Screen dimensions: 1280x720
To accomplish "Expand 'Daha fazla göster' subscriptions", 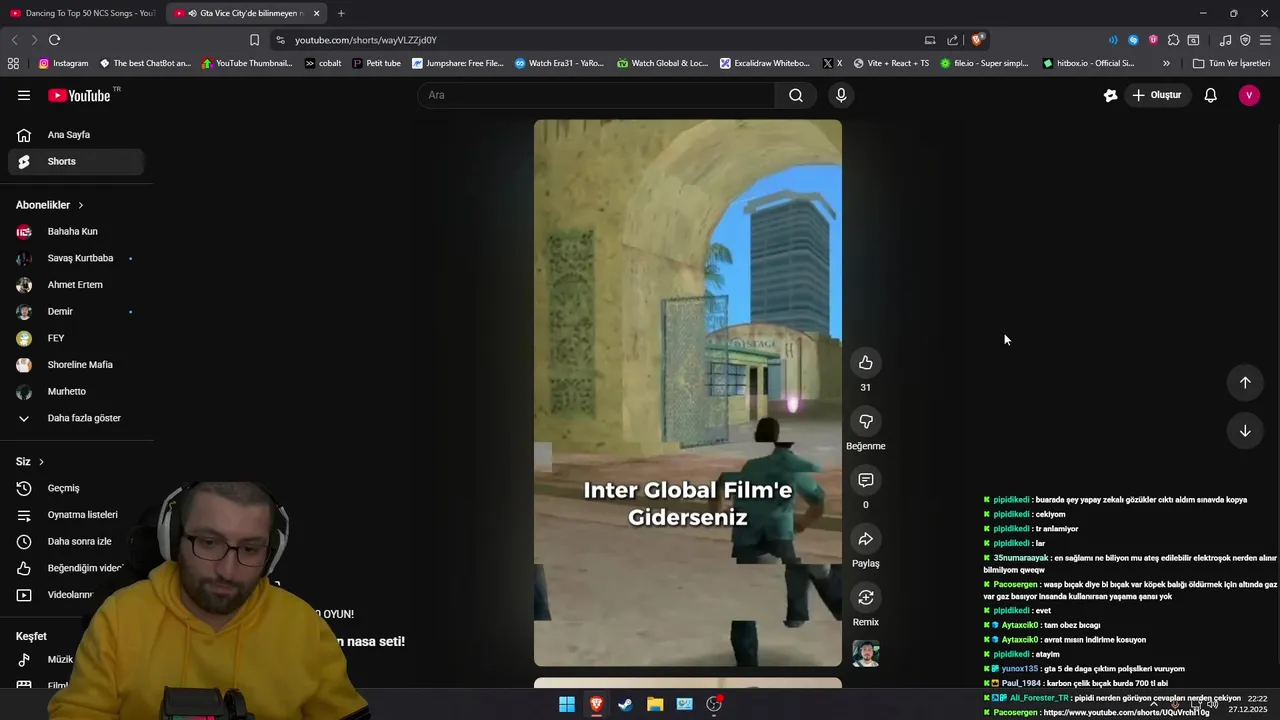I will point(76,418).
